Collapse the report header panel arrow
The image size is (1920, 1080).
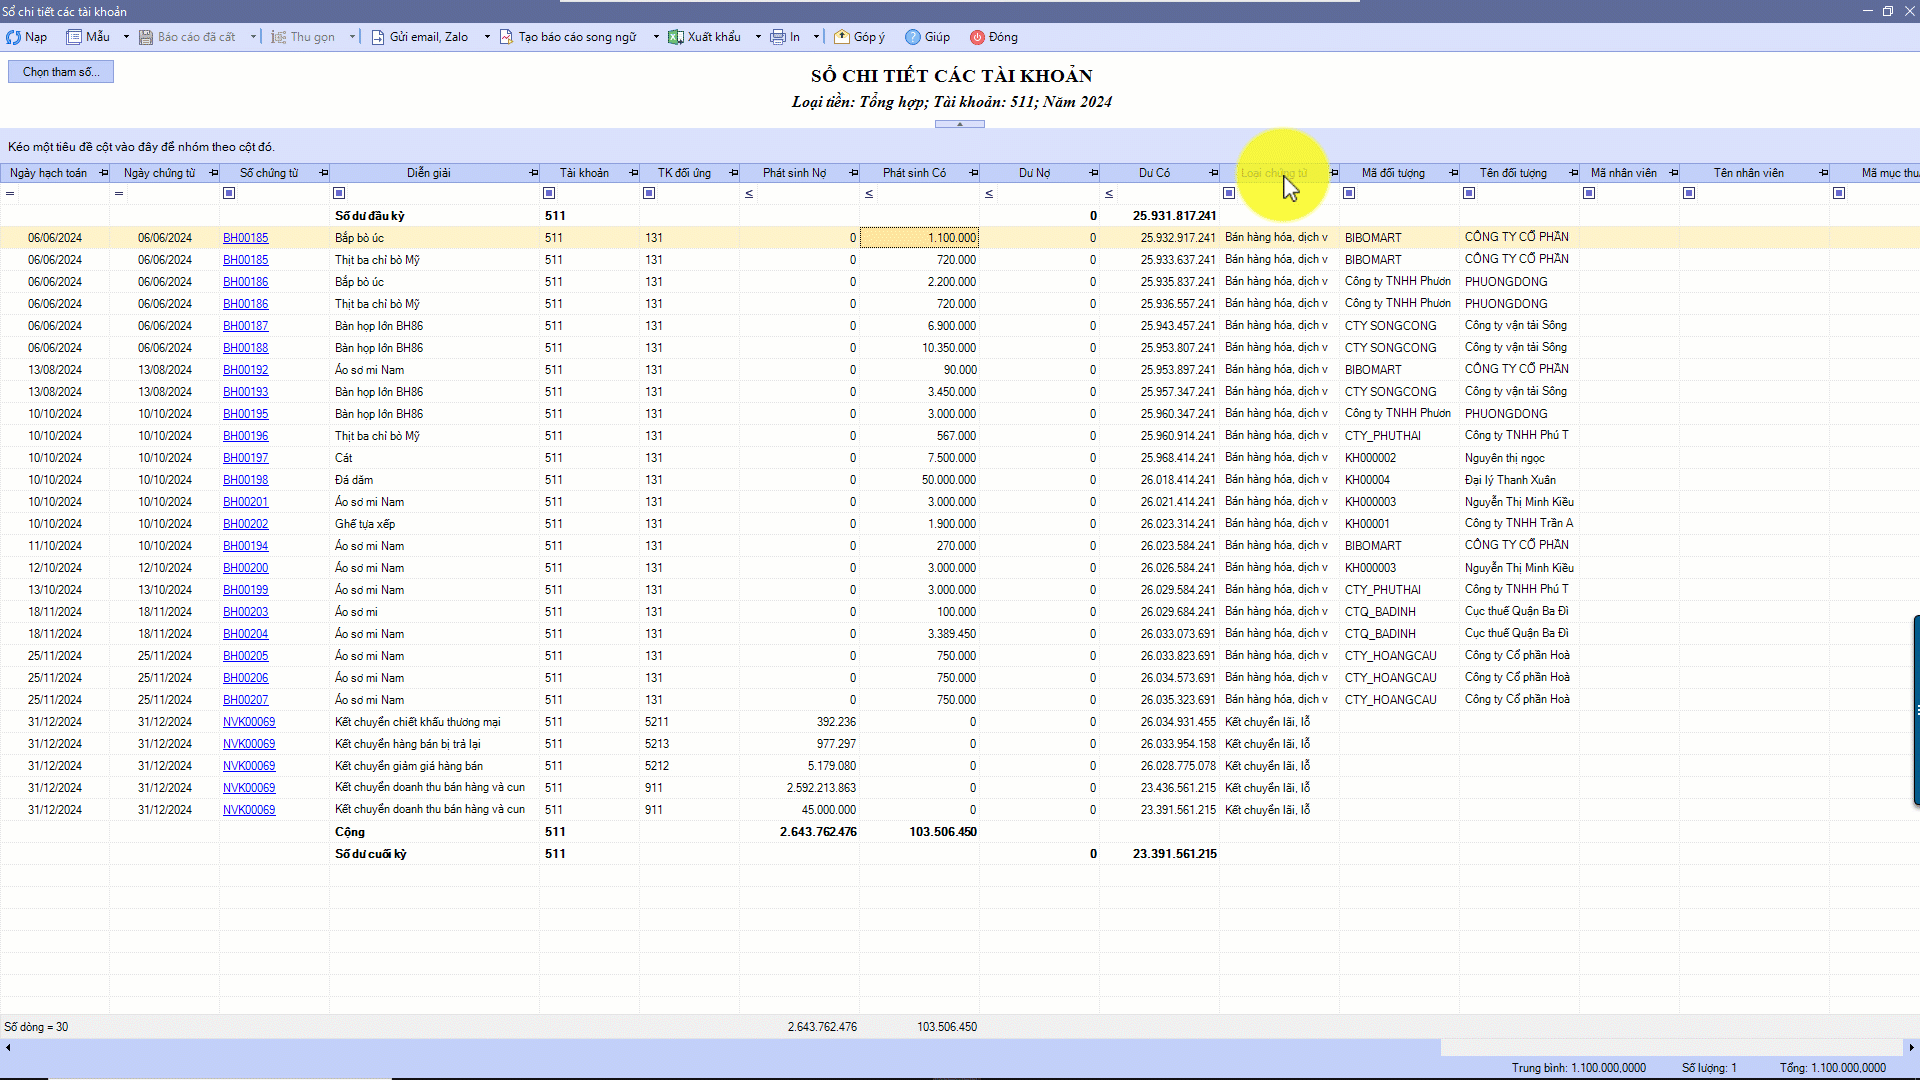[x=959, y=124]
